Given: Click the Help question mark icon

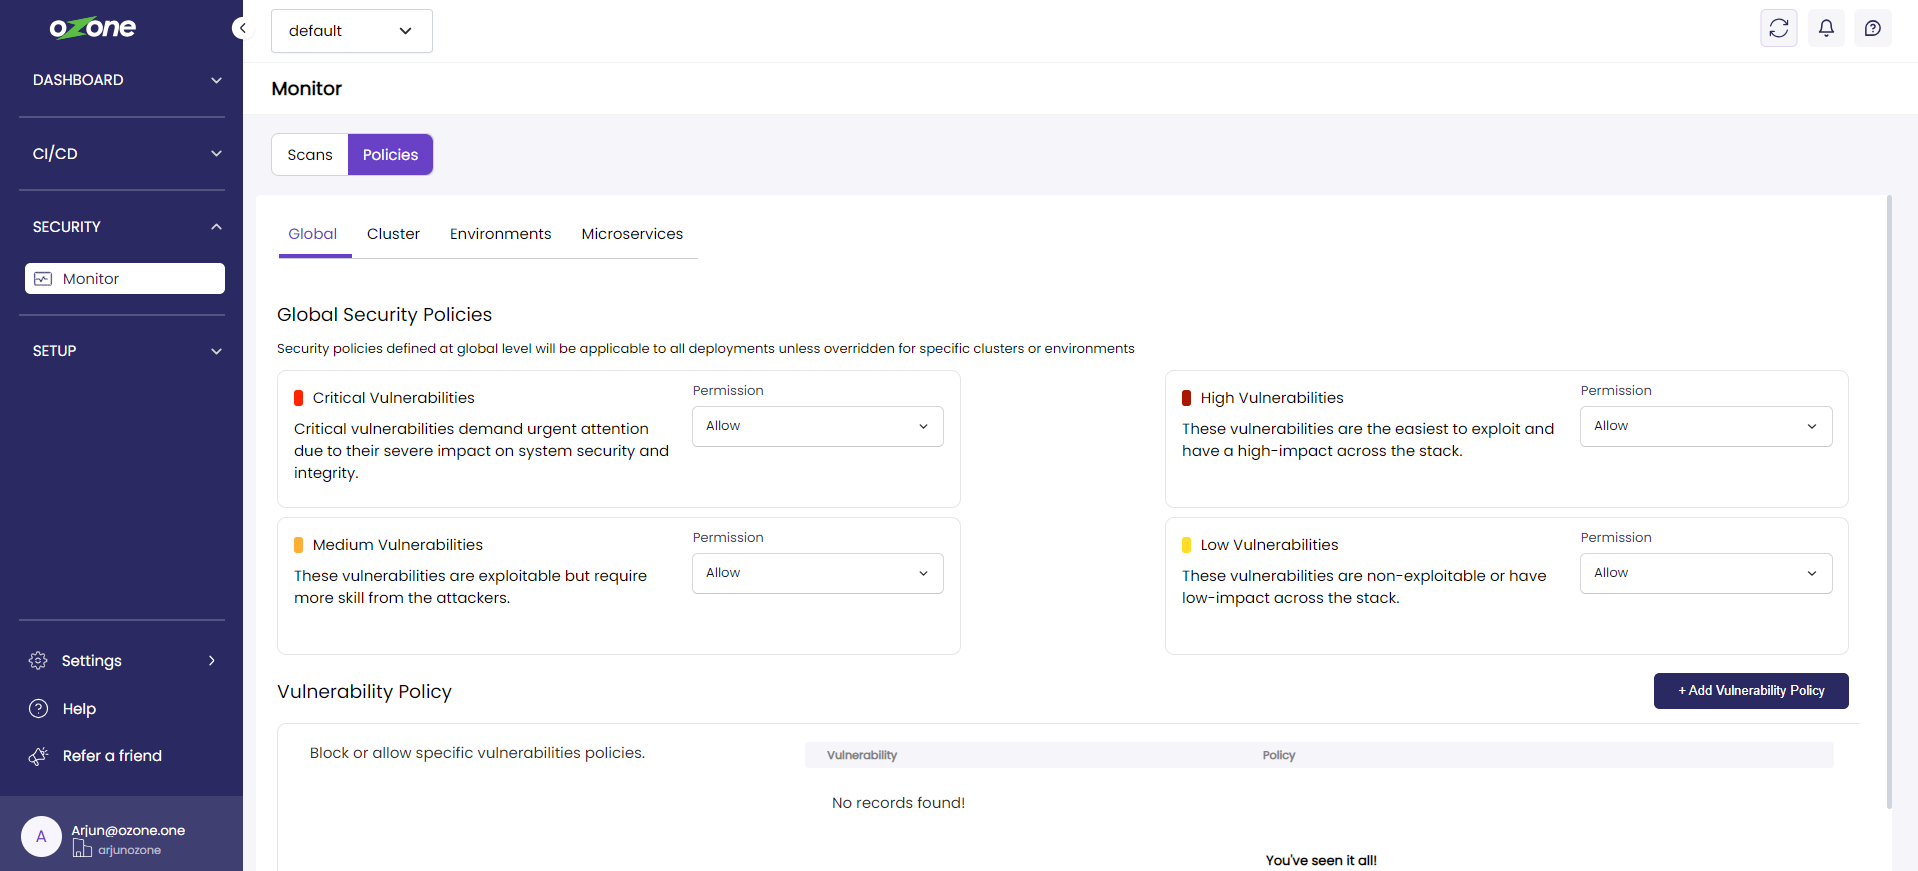Looking at the screenshot, I should point(38,709).
